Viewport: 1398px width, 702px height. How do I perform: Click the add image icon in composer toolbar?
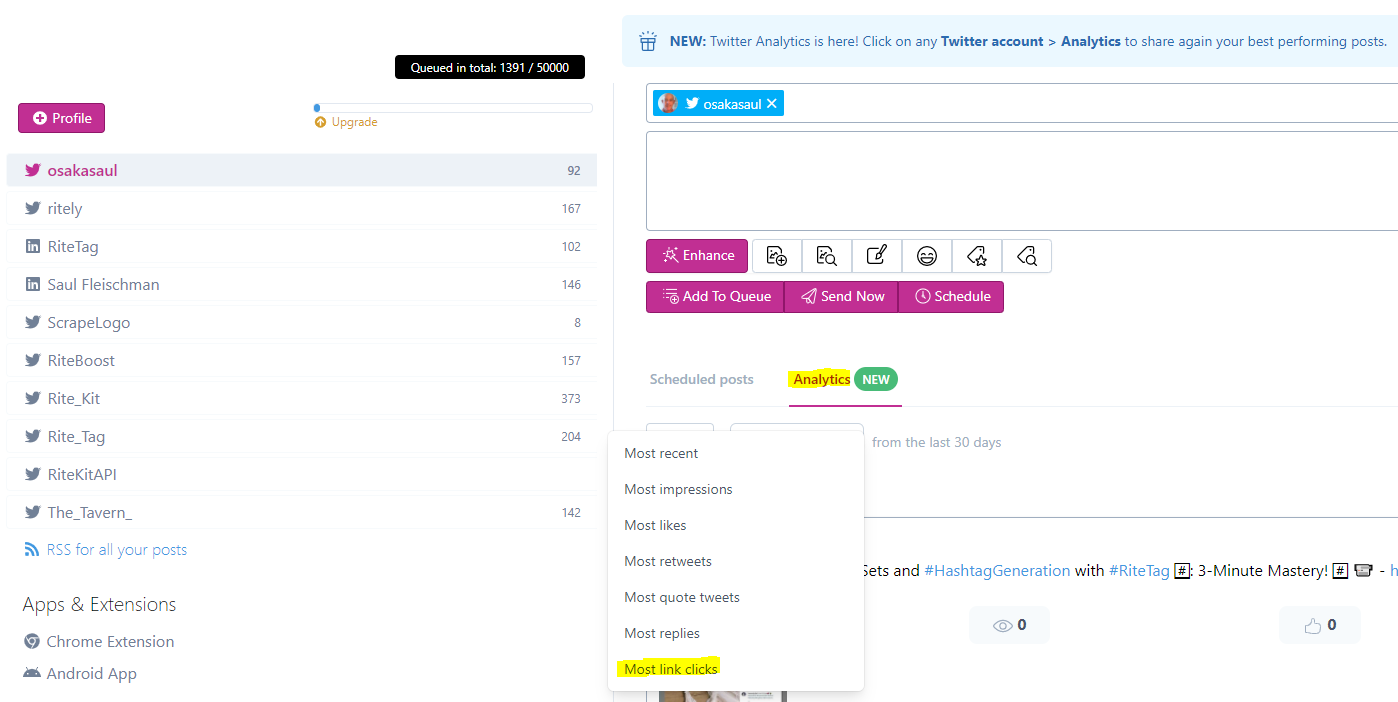777,256
